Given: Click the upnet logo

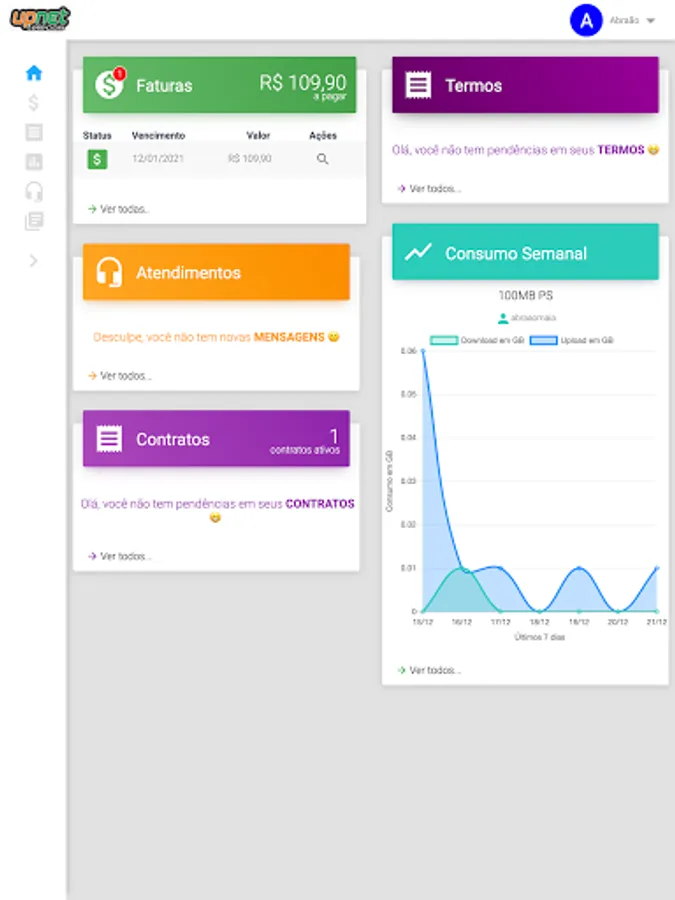Looking at the screenshot, I should 40,18.
